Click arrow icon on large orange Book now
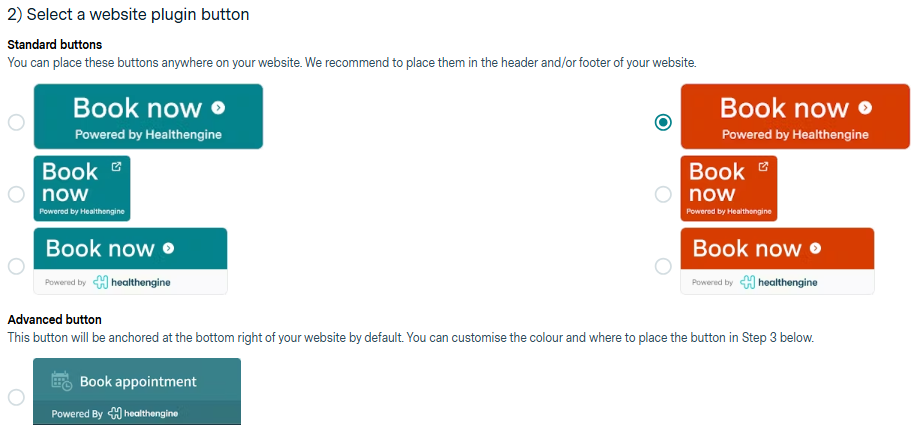This screenshot has height=437, width=923. click(x=865, y=107)
